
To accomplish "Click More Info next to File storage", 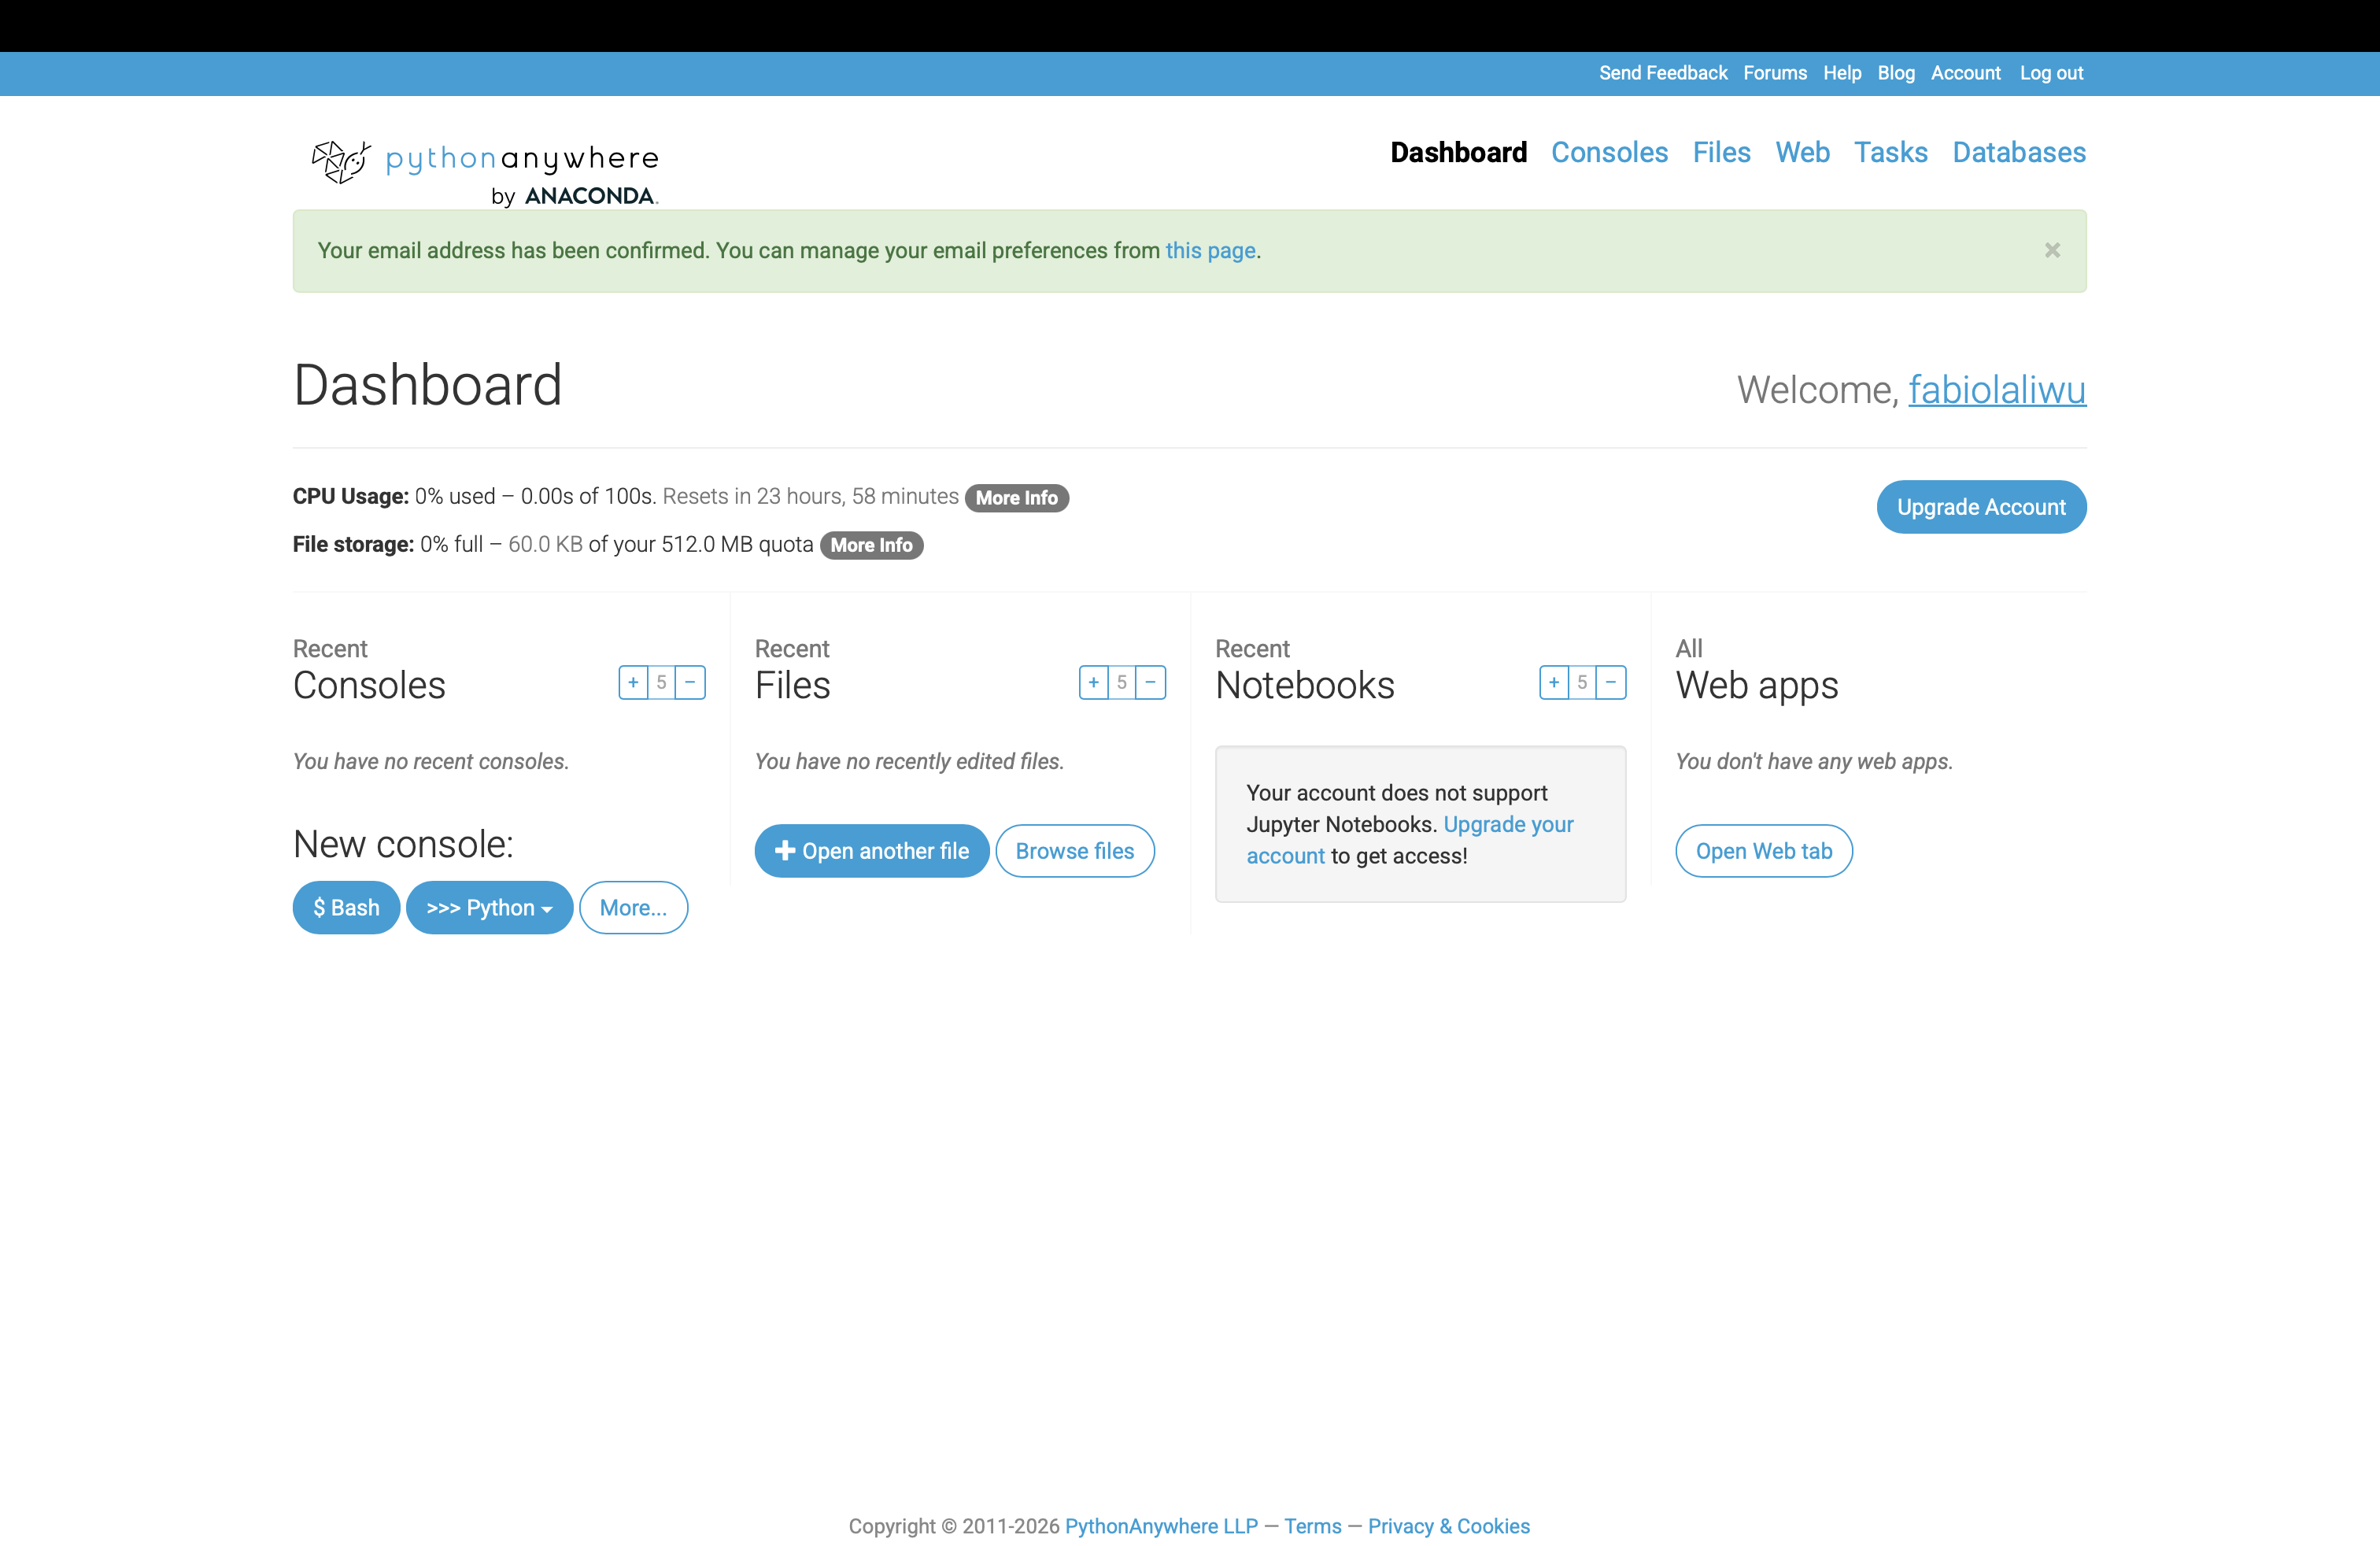I will 871,545.
